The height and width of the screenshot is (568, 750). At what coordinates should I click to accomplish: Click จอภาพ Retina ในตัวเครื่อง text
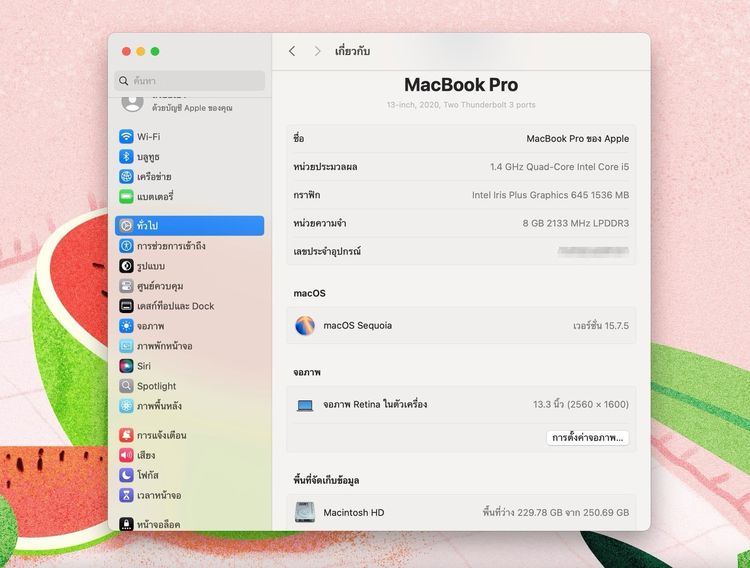[375, 404]
